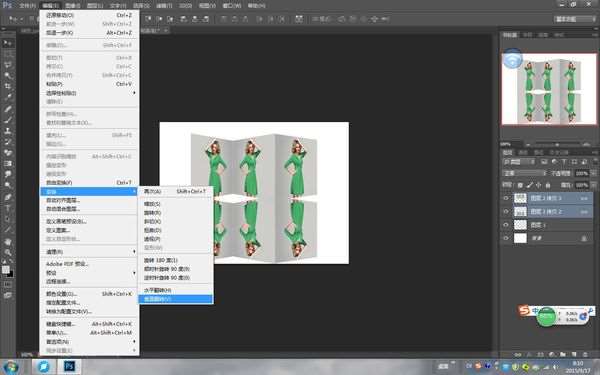Select the Brush tool
Viewport: 600px width, 375px height.
click(8, 120)
